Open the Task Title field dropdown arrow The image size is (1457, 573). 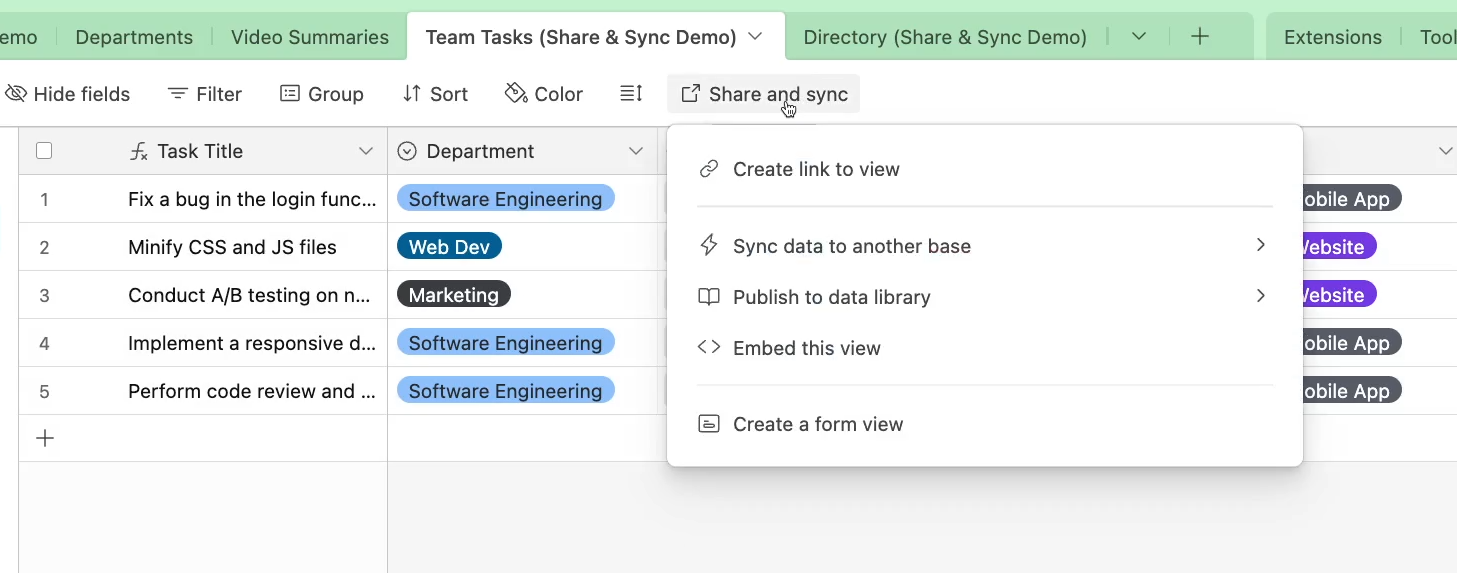pyautogui.click(x=366, y=151)
